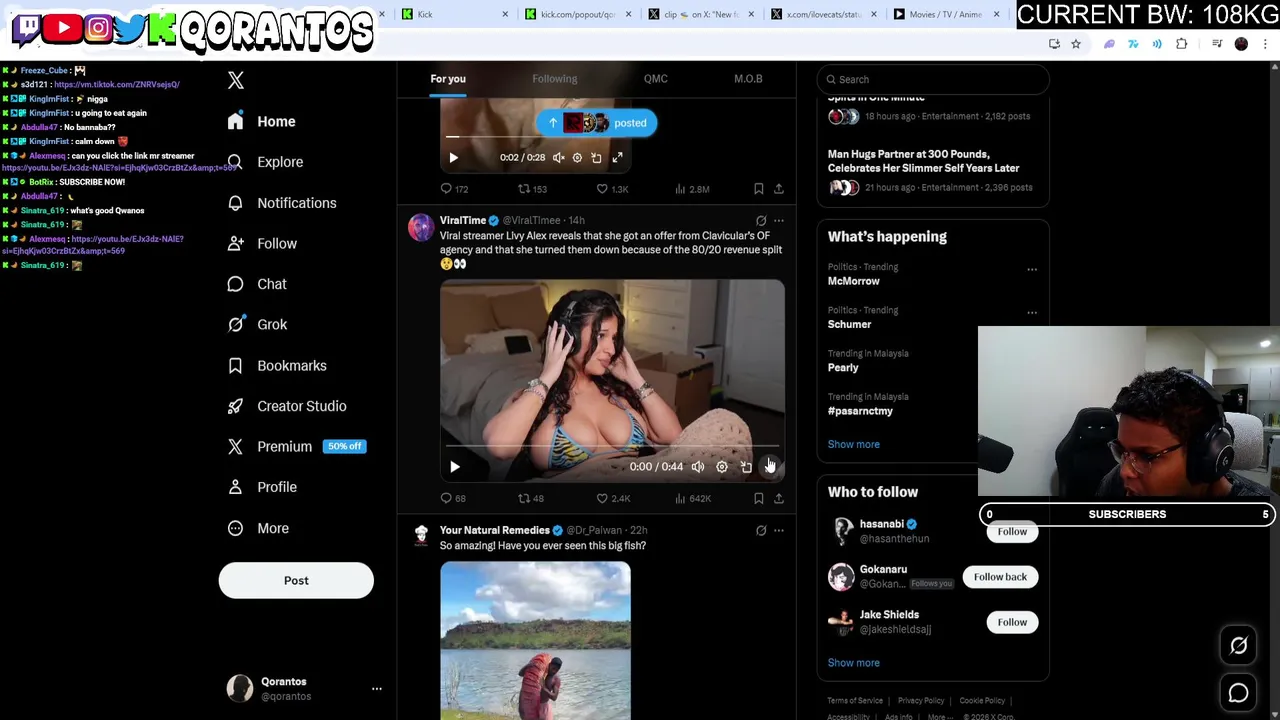Open Chat in sidebar
Image resolution: width=1280 pixels, height=720 pixels.
pyautogui.click(x=256, y=284)
